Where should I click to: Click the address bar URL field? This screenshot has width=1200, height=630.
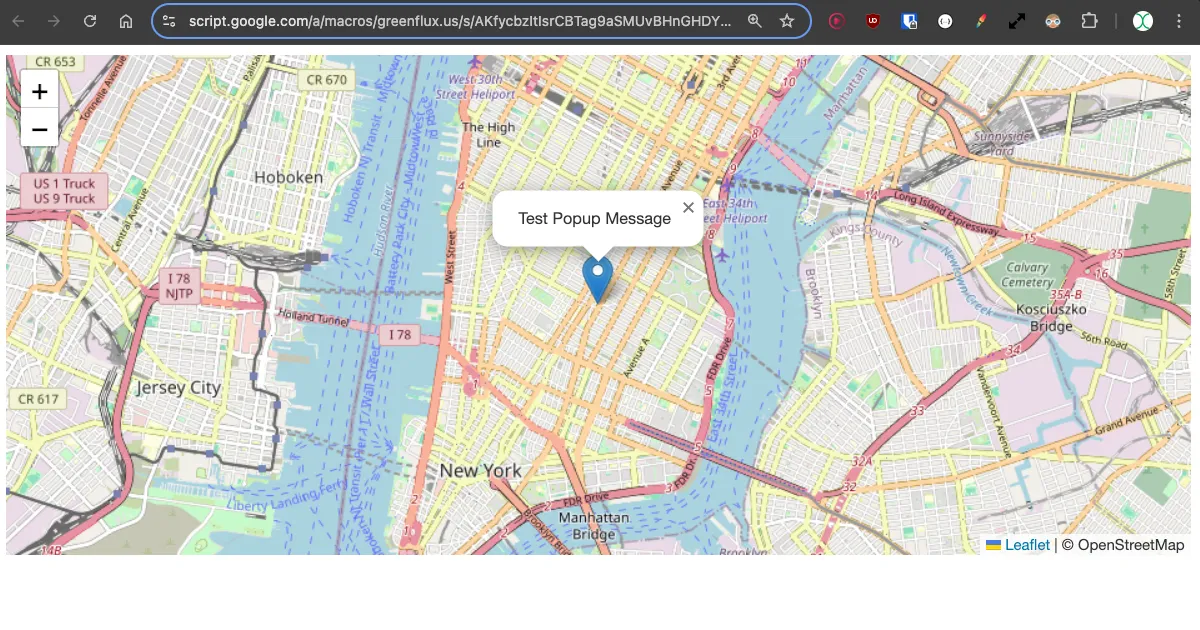coord(460,21)
